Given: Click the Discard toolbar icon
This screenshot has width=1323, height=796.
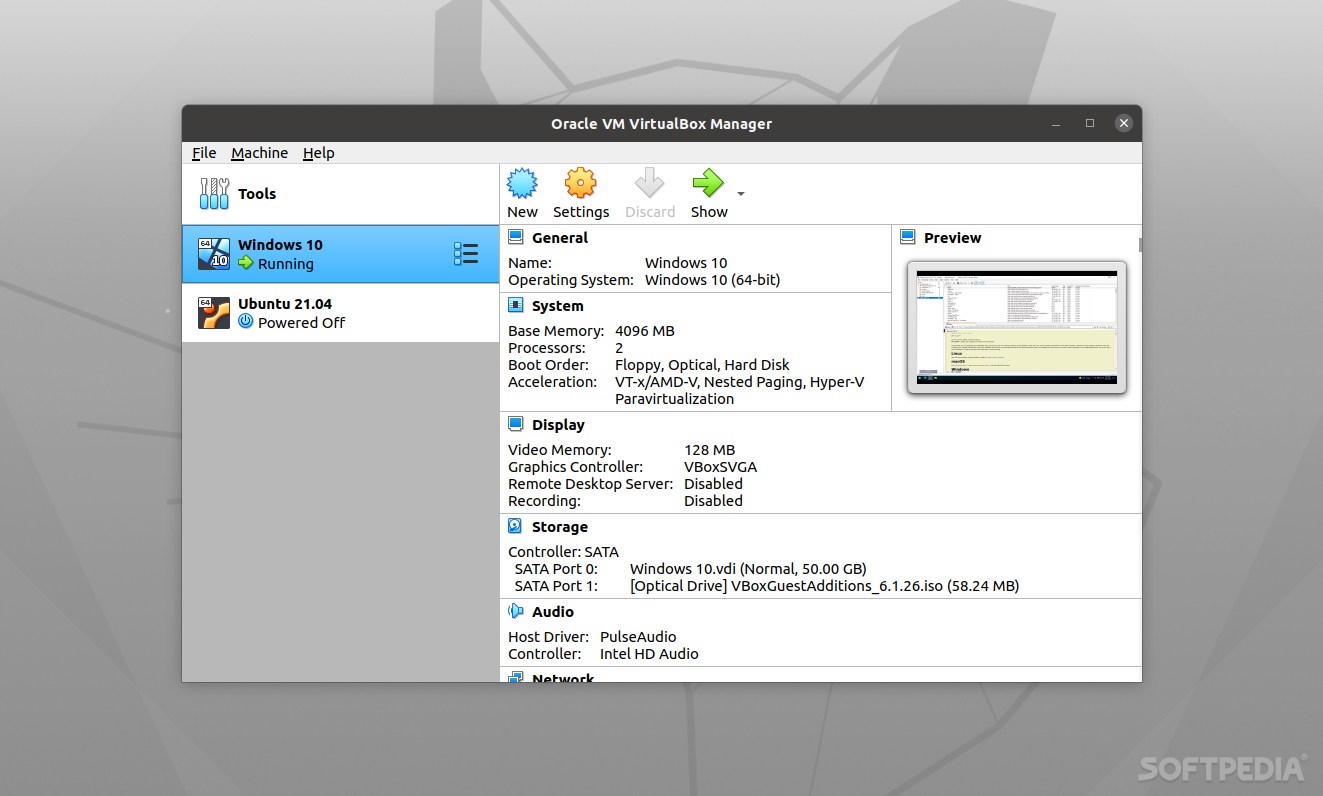Looking at the screenshot, I should tap(650, 183).
